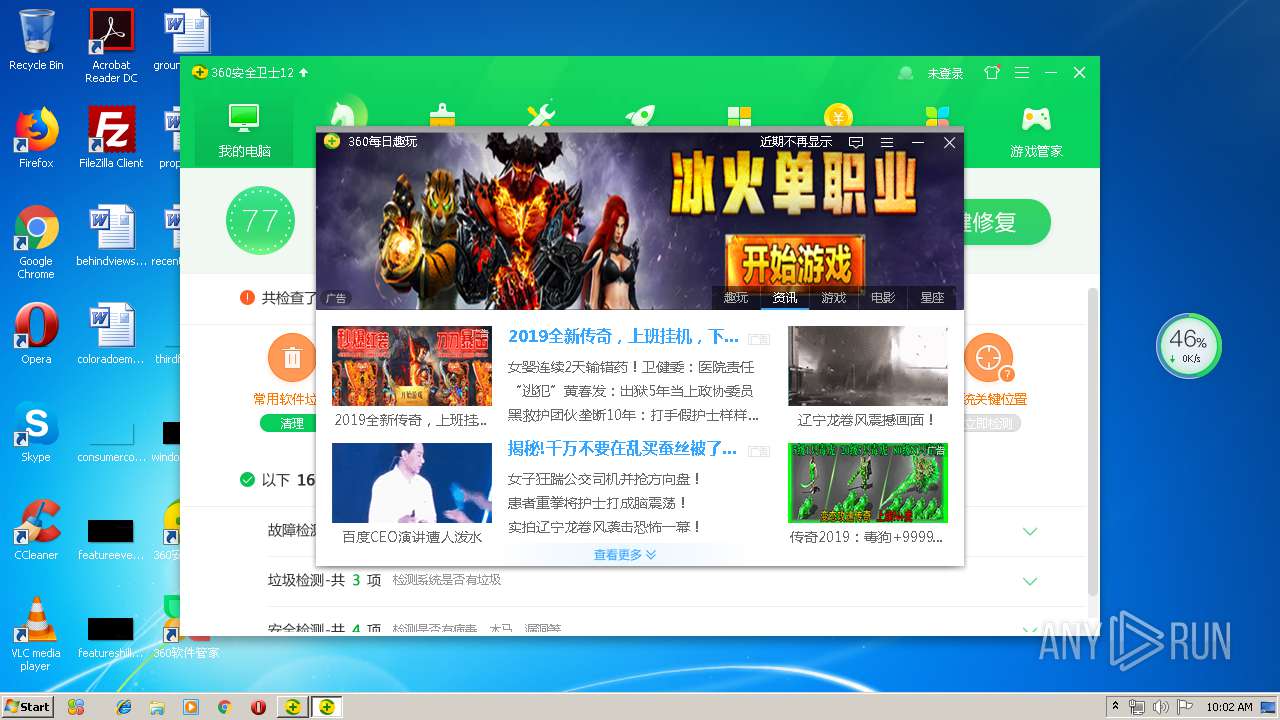Open news 实拍辽宁龙卷风袭击恐怖一幕
Viewport: 1280px width, 720px height.
[605, 527]
